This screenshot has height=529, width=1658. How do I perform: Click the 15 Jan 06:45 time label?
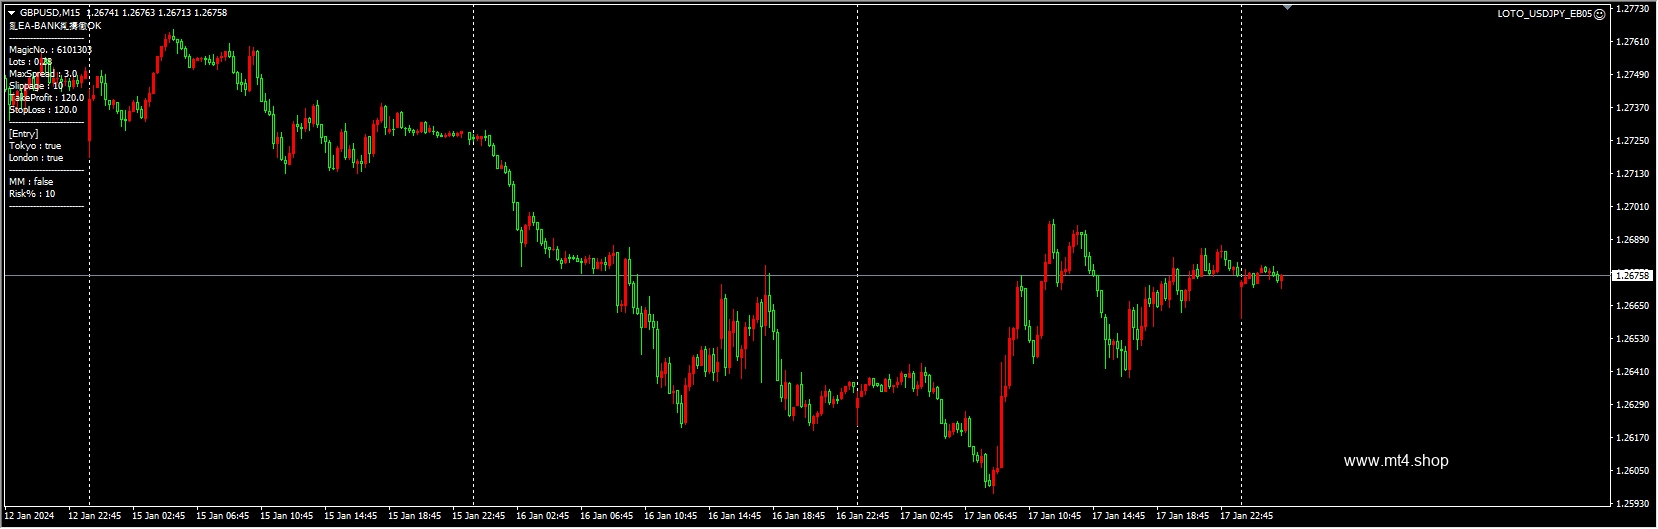point(222,517)
